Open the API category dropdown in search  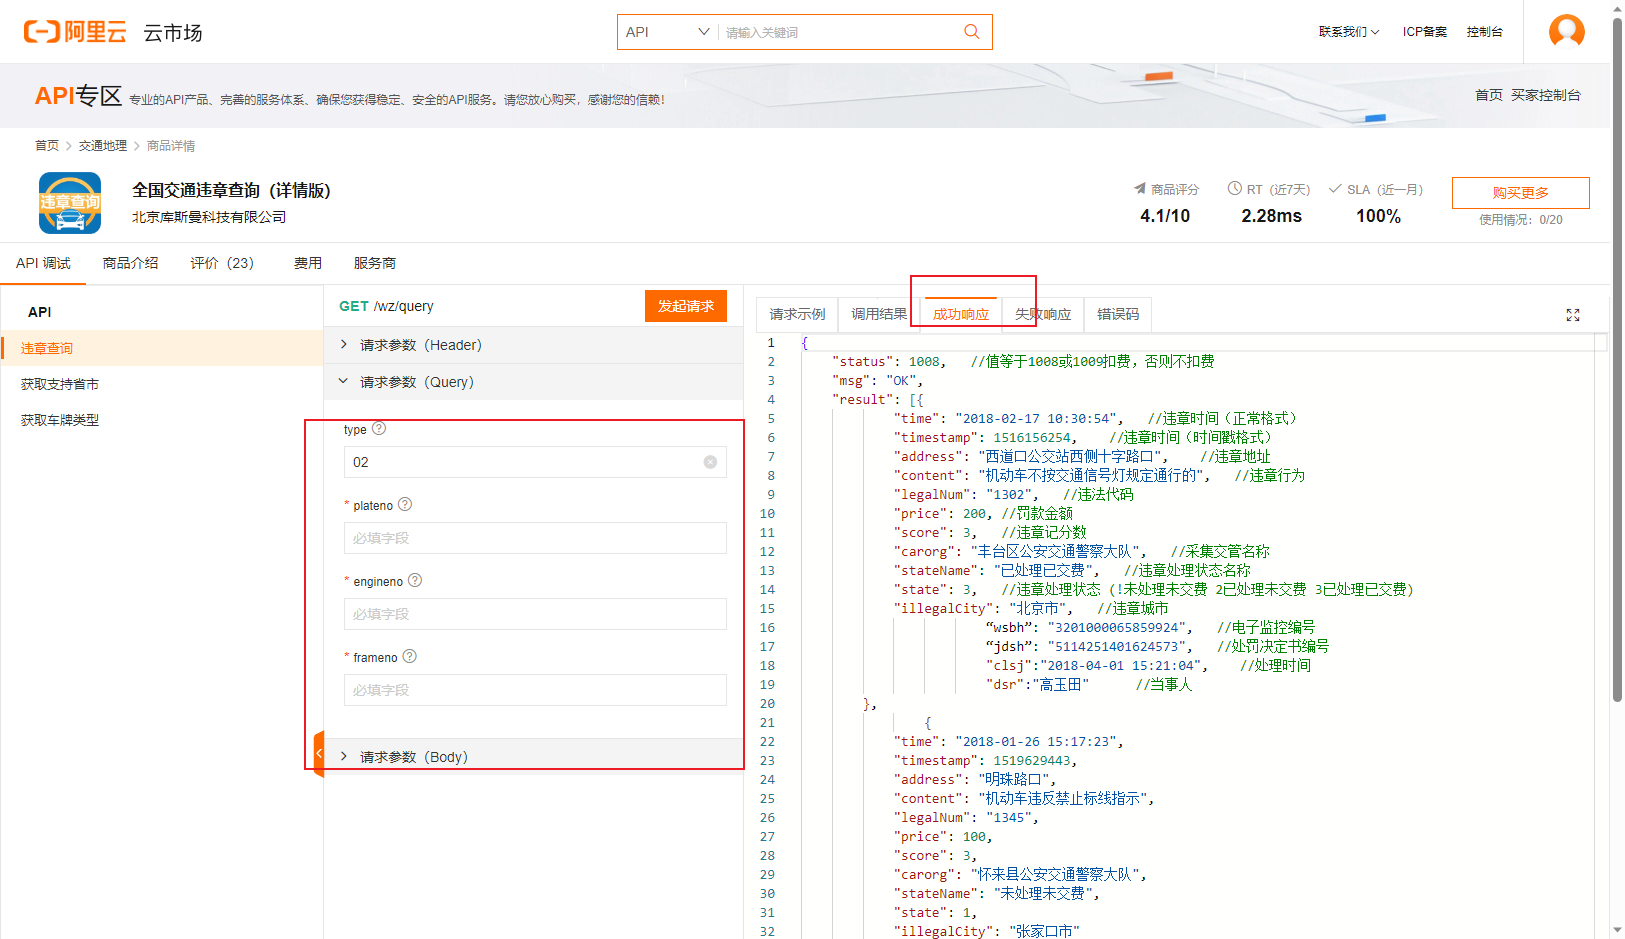click(x=668, y=32)
